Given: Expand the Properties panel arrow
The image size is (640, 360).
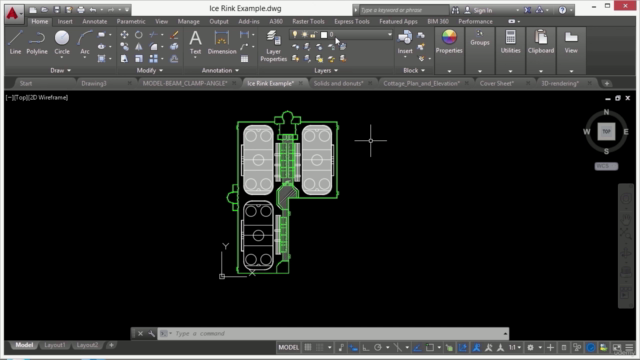Looking at the screenshot, I should click(x=449, y=71).
